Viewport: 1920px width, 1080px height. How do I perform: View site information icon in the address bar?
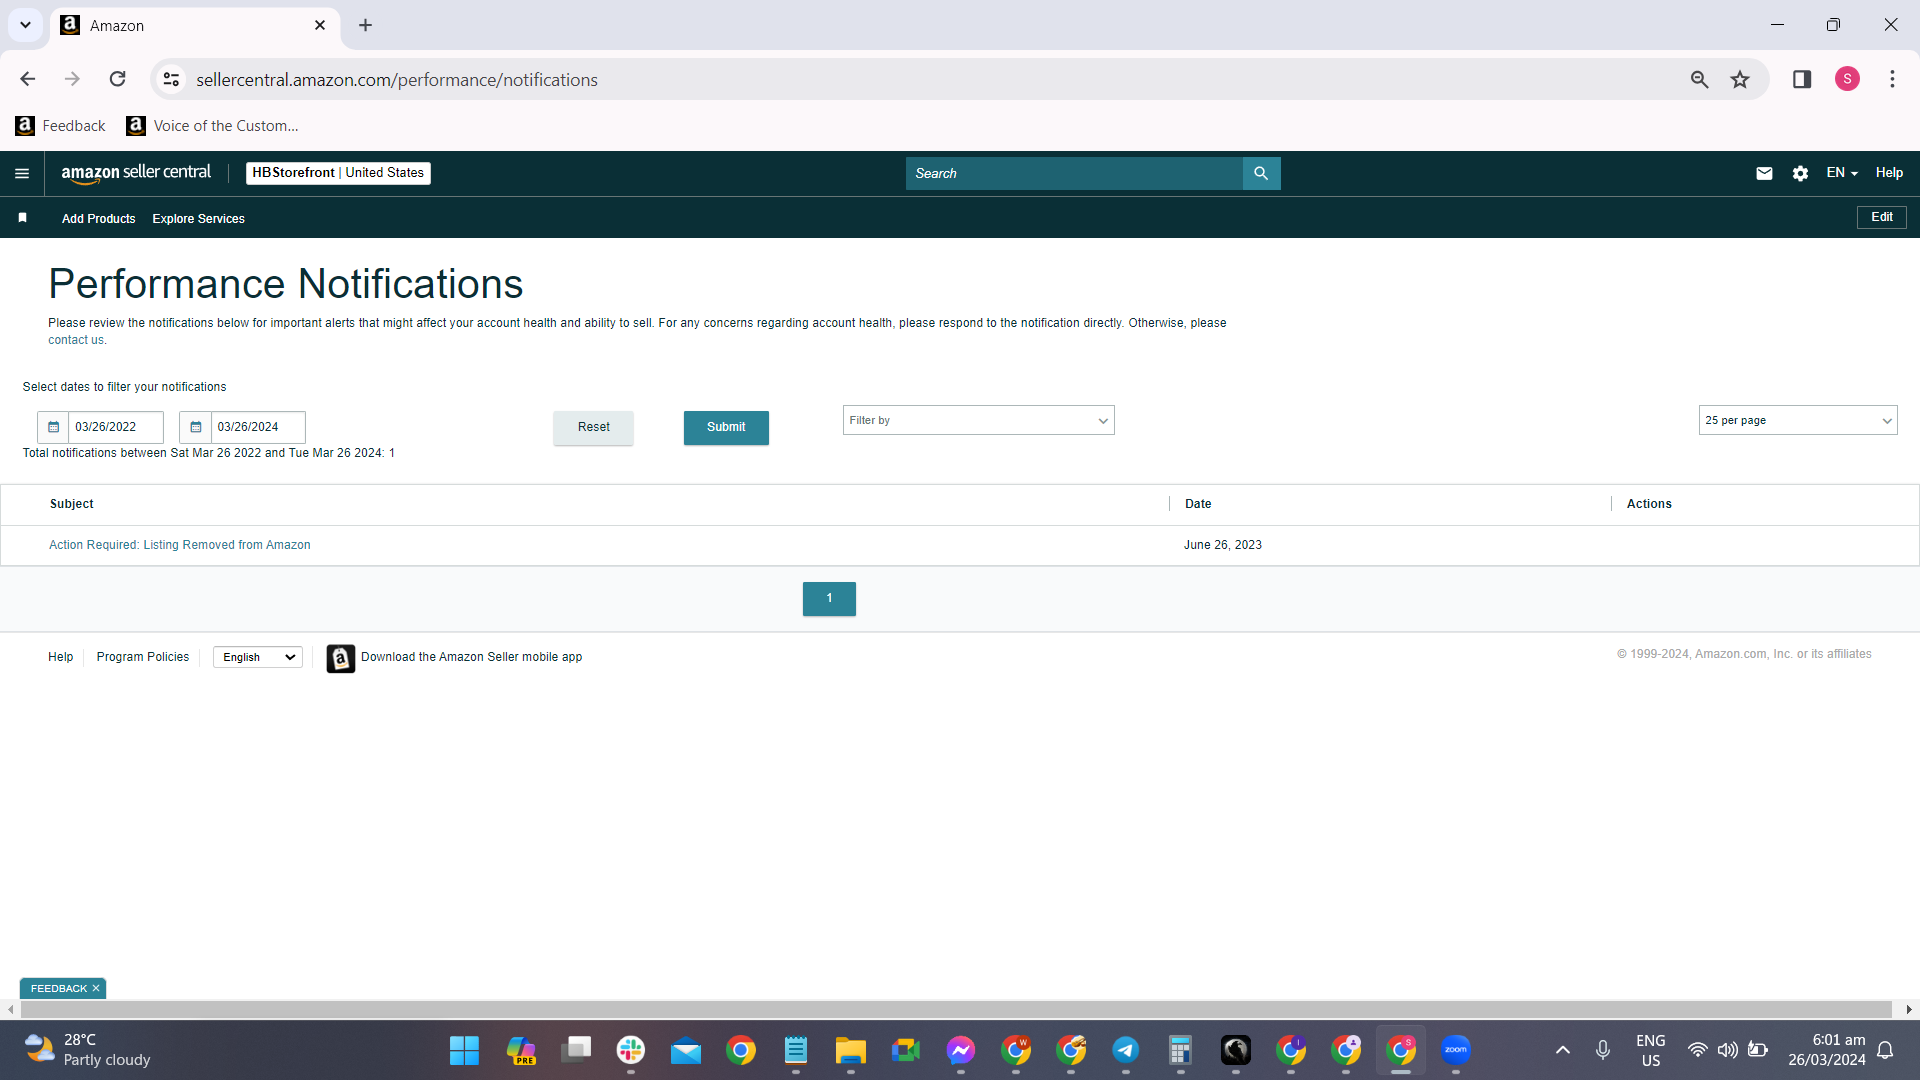click(x=171, y=79)
